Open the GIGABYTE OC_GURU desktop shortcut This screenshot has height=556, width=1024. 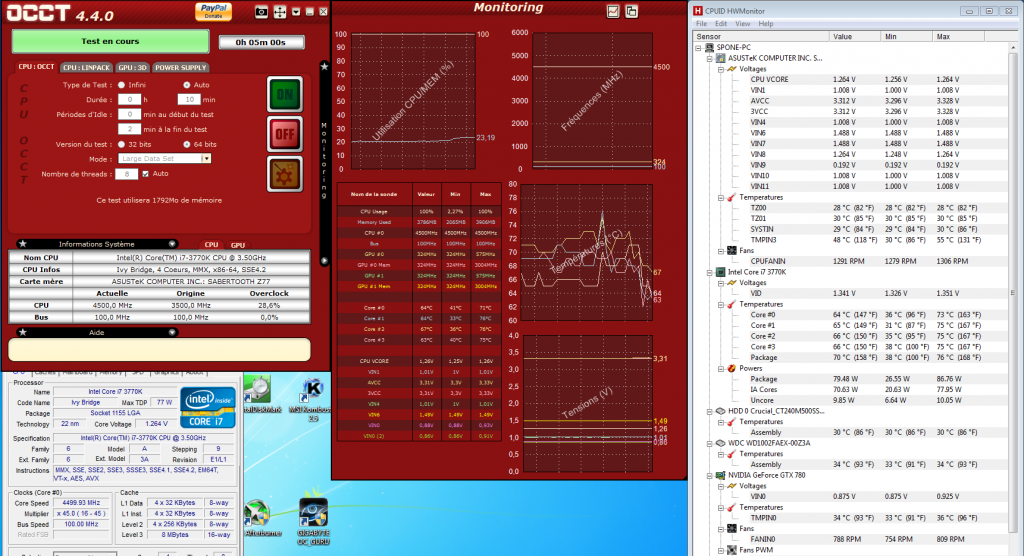point(313,521)
